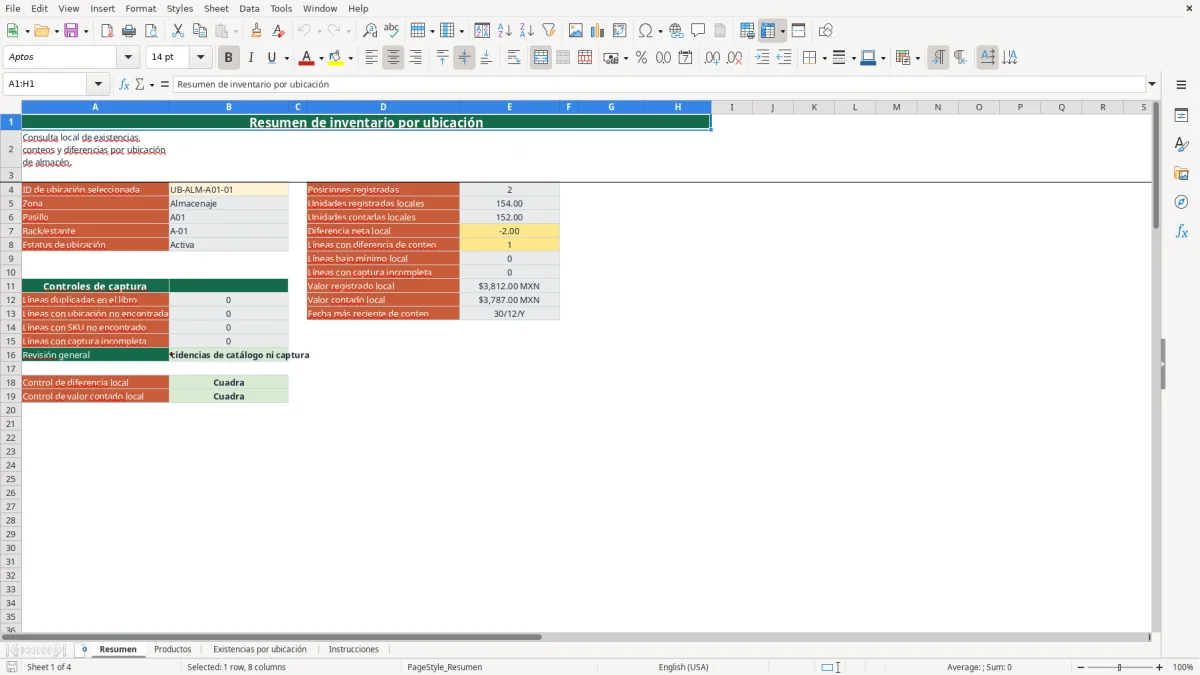Screen dimensions: 1200x675
Task: Format the cell as percent
Action: [x=641, y=58]
